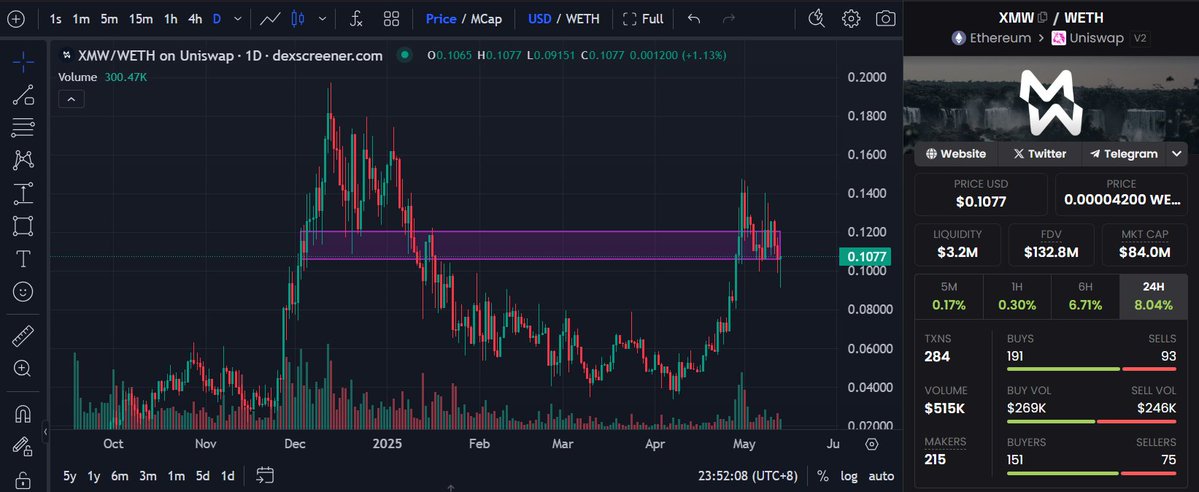
Task: Select the 24H change tab
Action: (x=1153, y=297)
